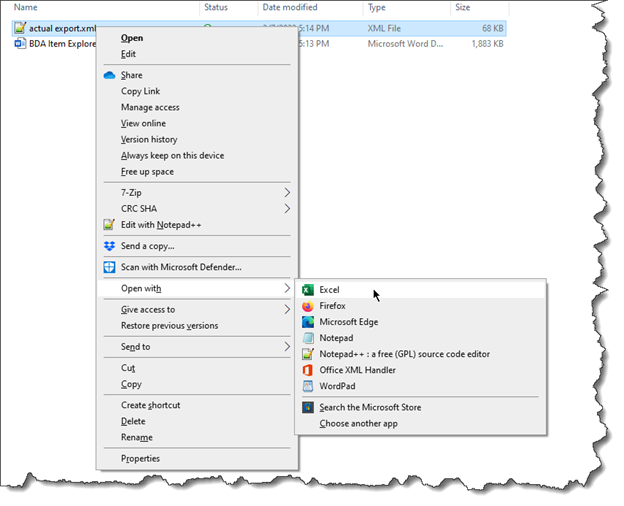Sort by the Size column header

tap(463, 7)
